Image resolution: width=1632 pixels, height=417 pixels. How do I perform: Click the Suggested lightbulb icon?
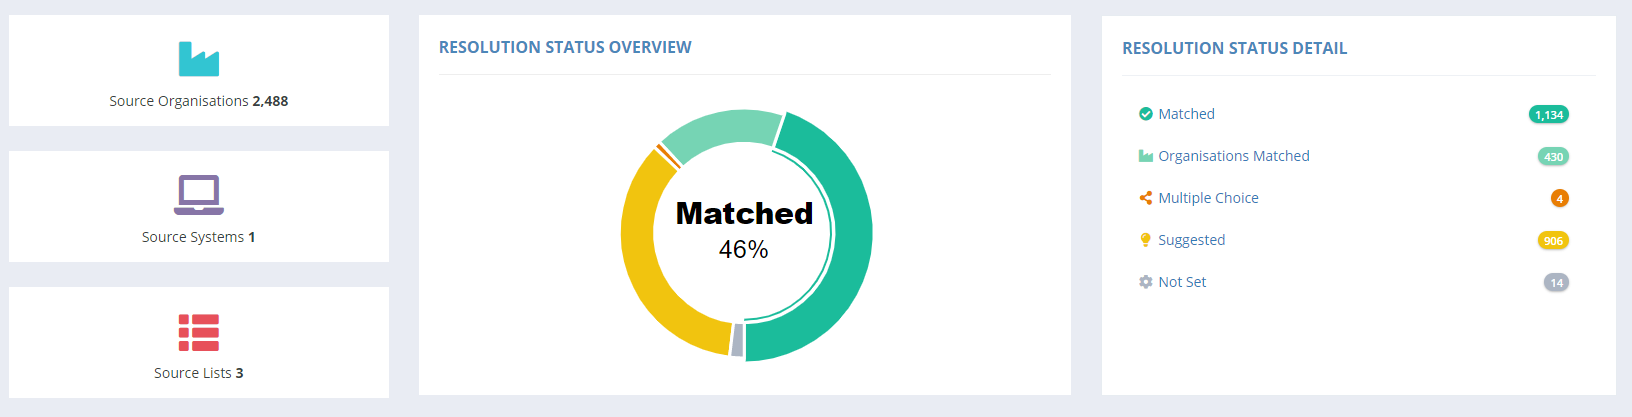tap(1145, 240)
